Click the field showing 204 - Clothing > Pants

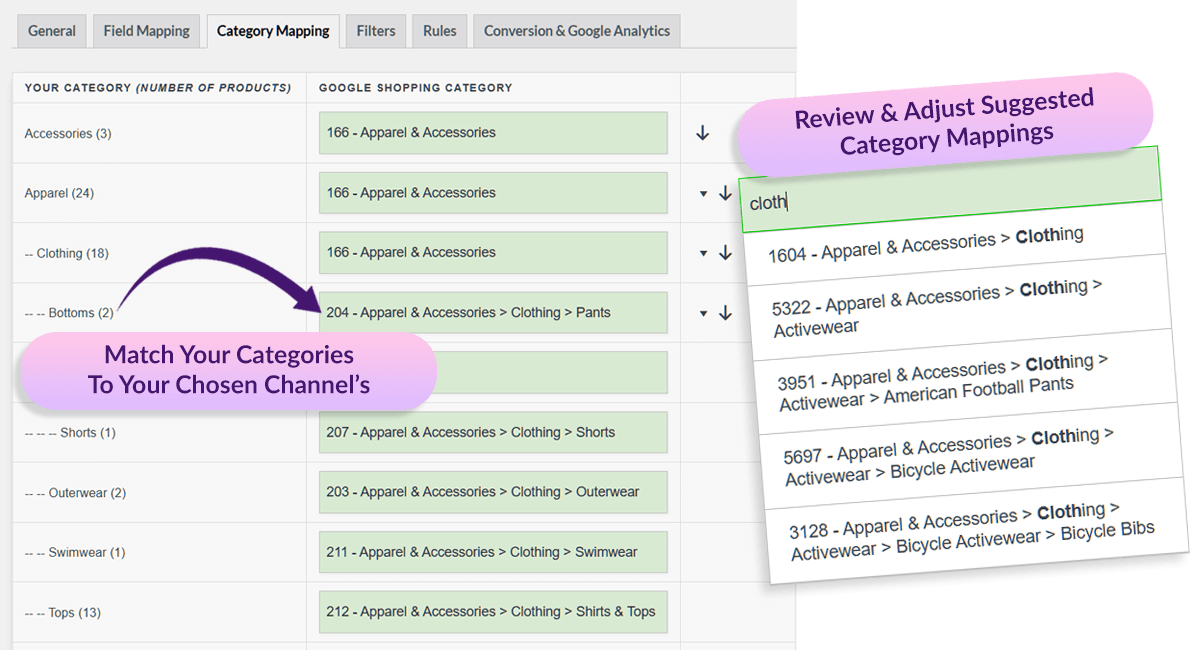tap(493, 313)
